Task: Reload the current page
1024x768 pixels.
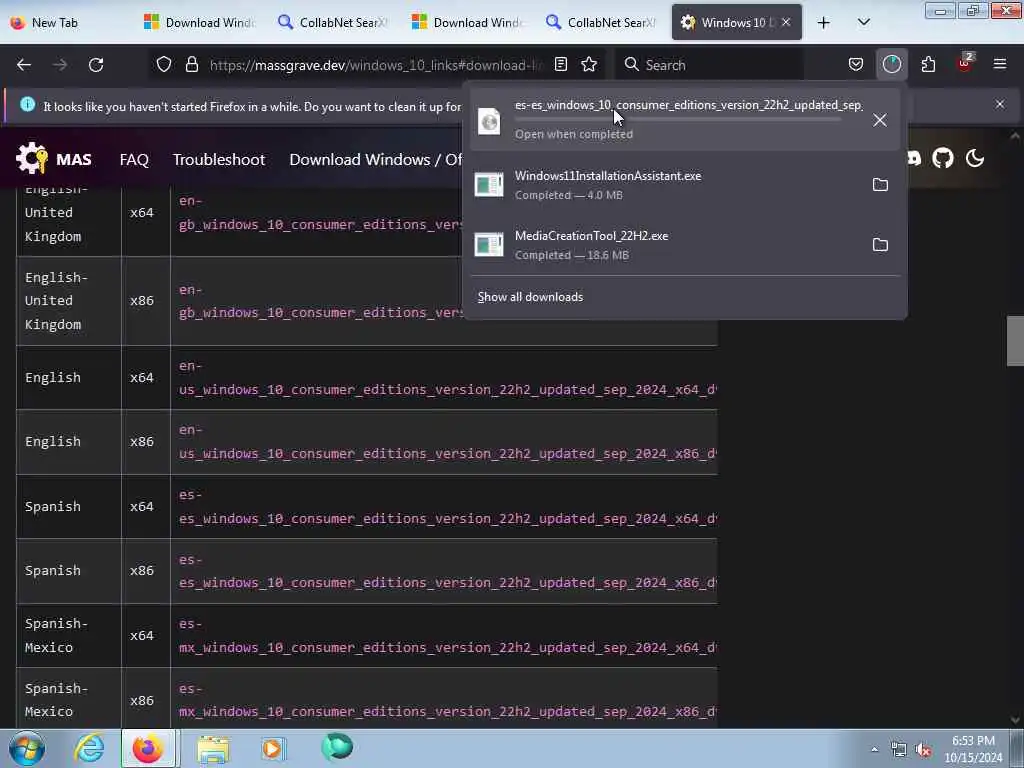Action: coord(96,65)
